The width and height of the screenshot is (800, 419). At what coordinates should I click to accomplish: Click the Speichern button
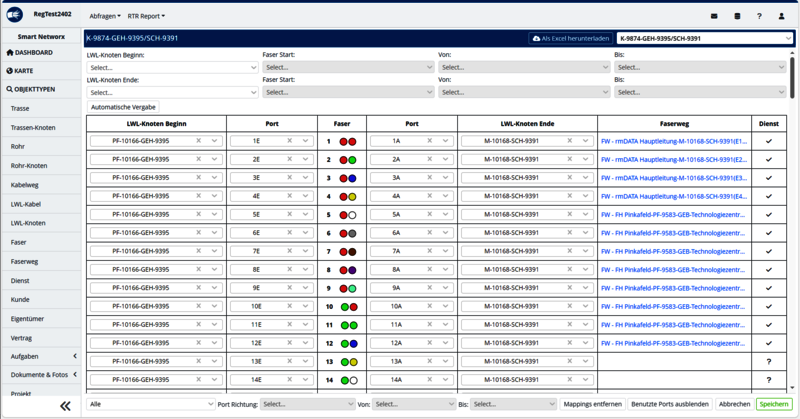tap(773, 404)
